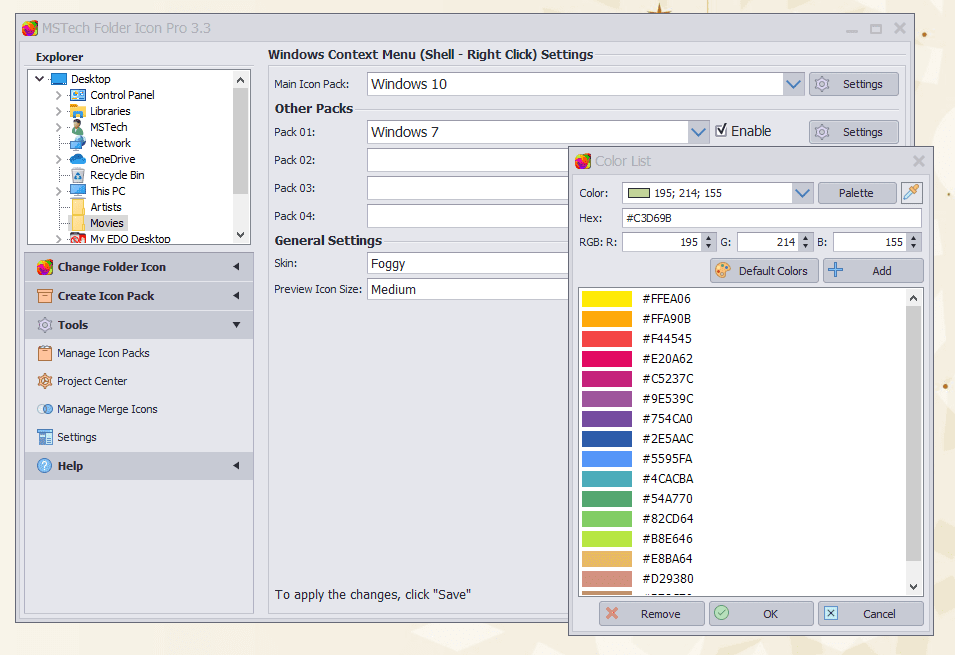The width and height of the screenshot is (955, 655).
Task: Increase the R value with spinner
Action: click(709, 238)
